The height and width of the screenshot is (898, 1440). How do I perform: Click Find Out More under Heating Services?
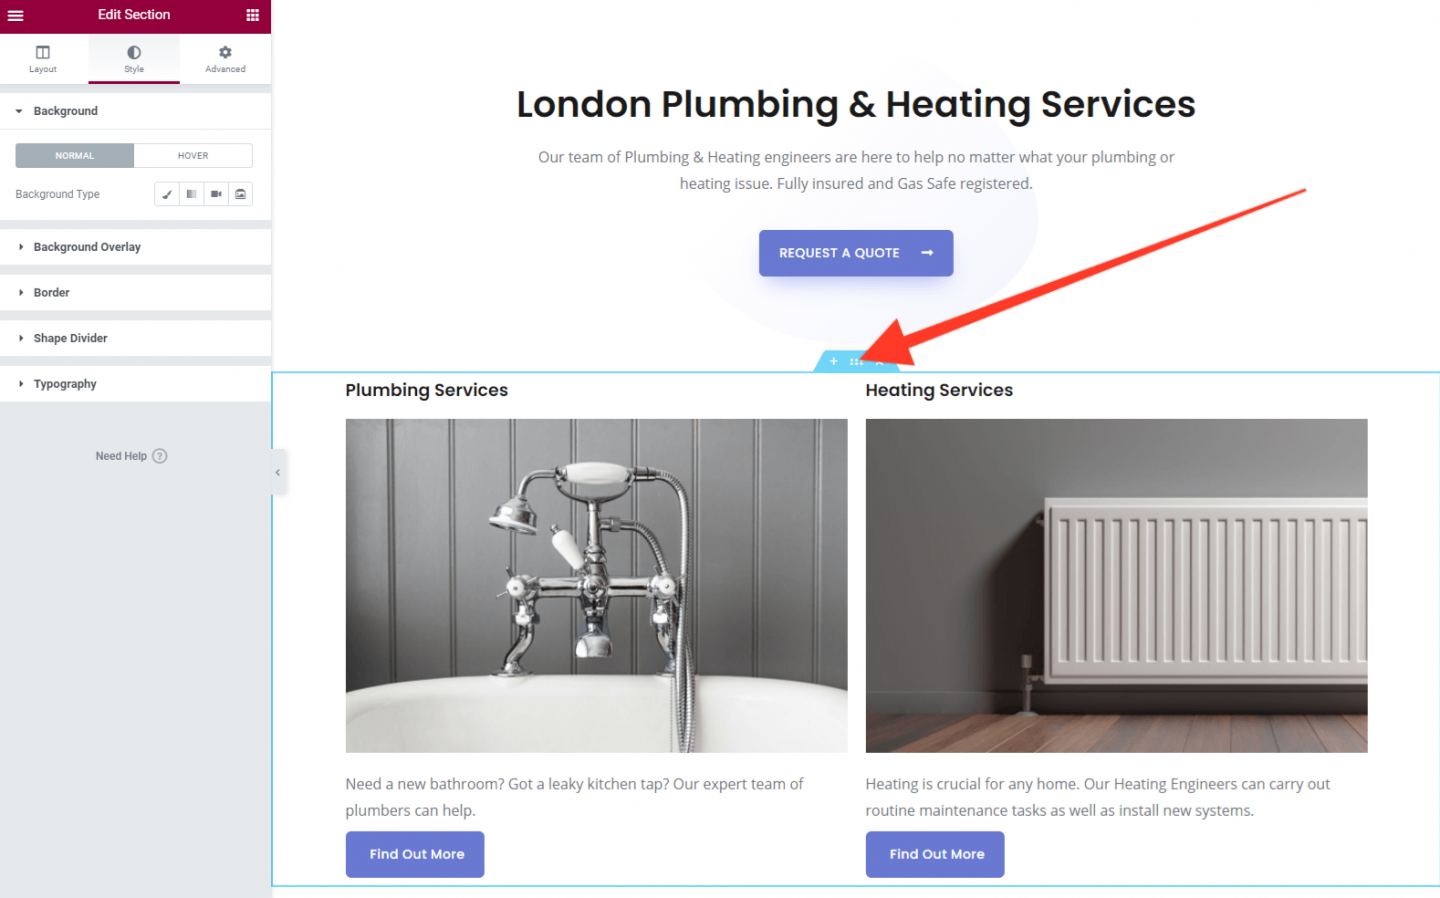[935, 854]
